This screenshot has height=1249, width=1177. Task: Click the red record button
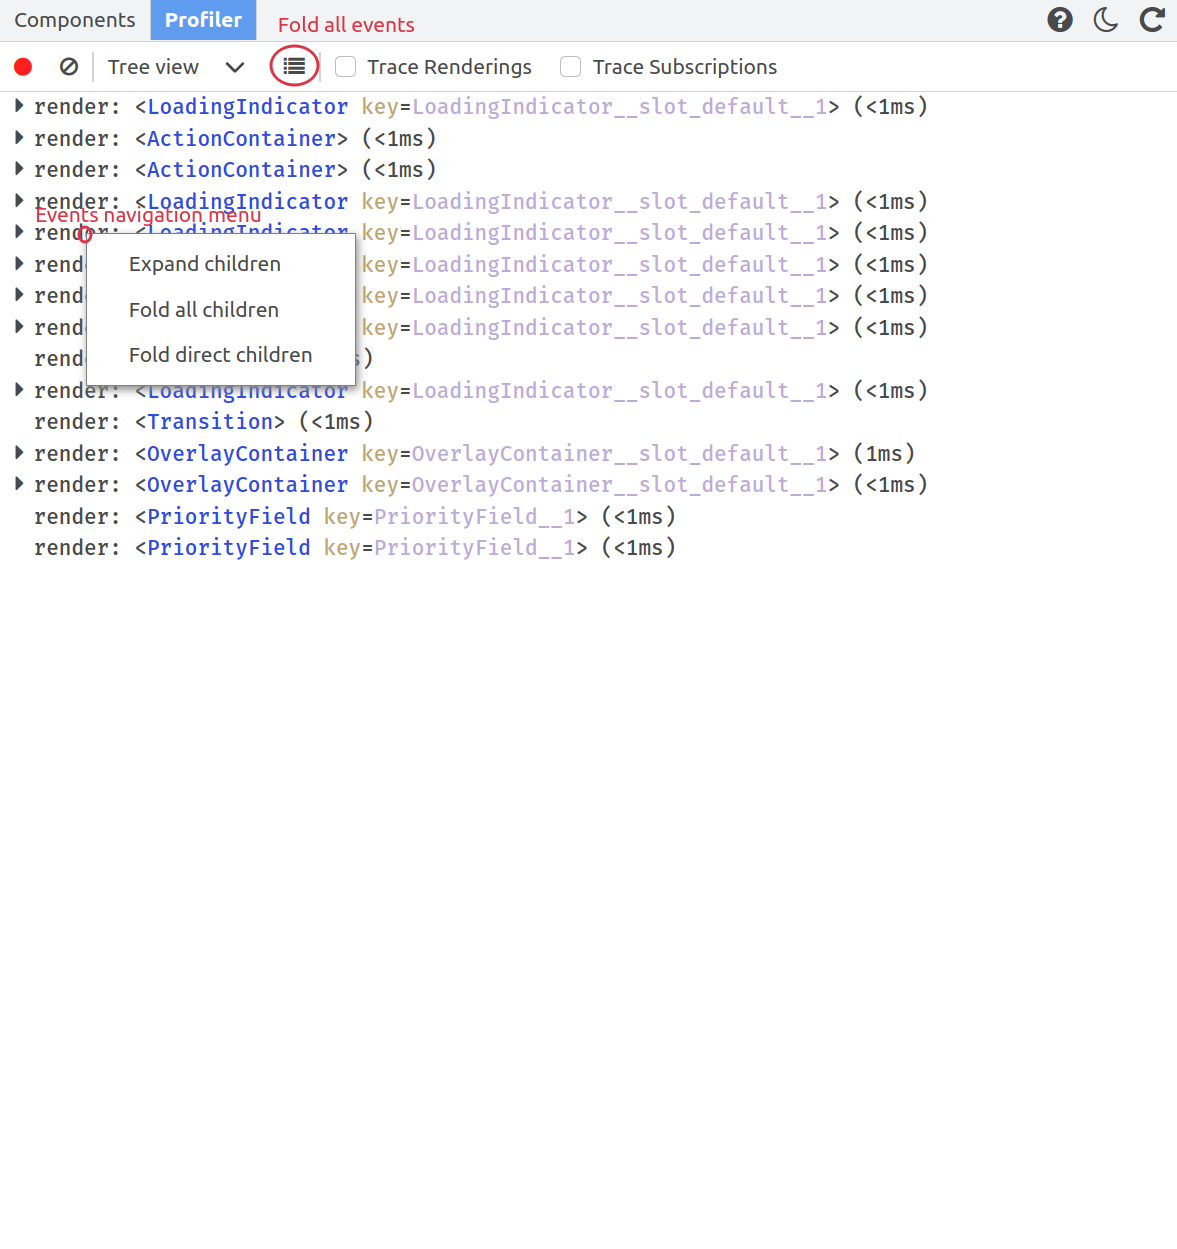23,67
